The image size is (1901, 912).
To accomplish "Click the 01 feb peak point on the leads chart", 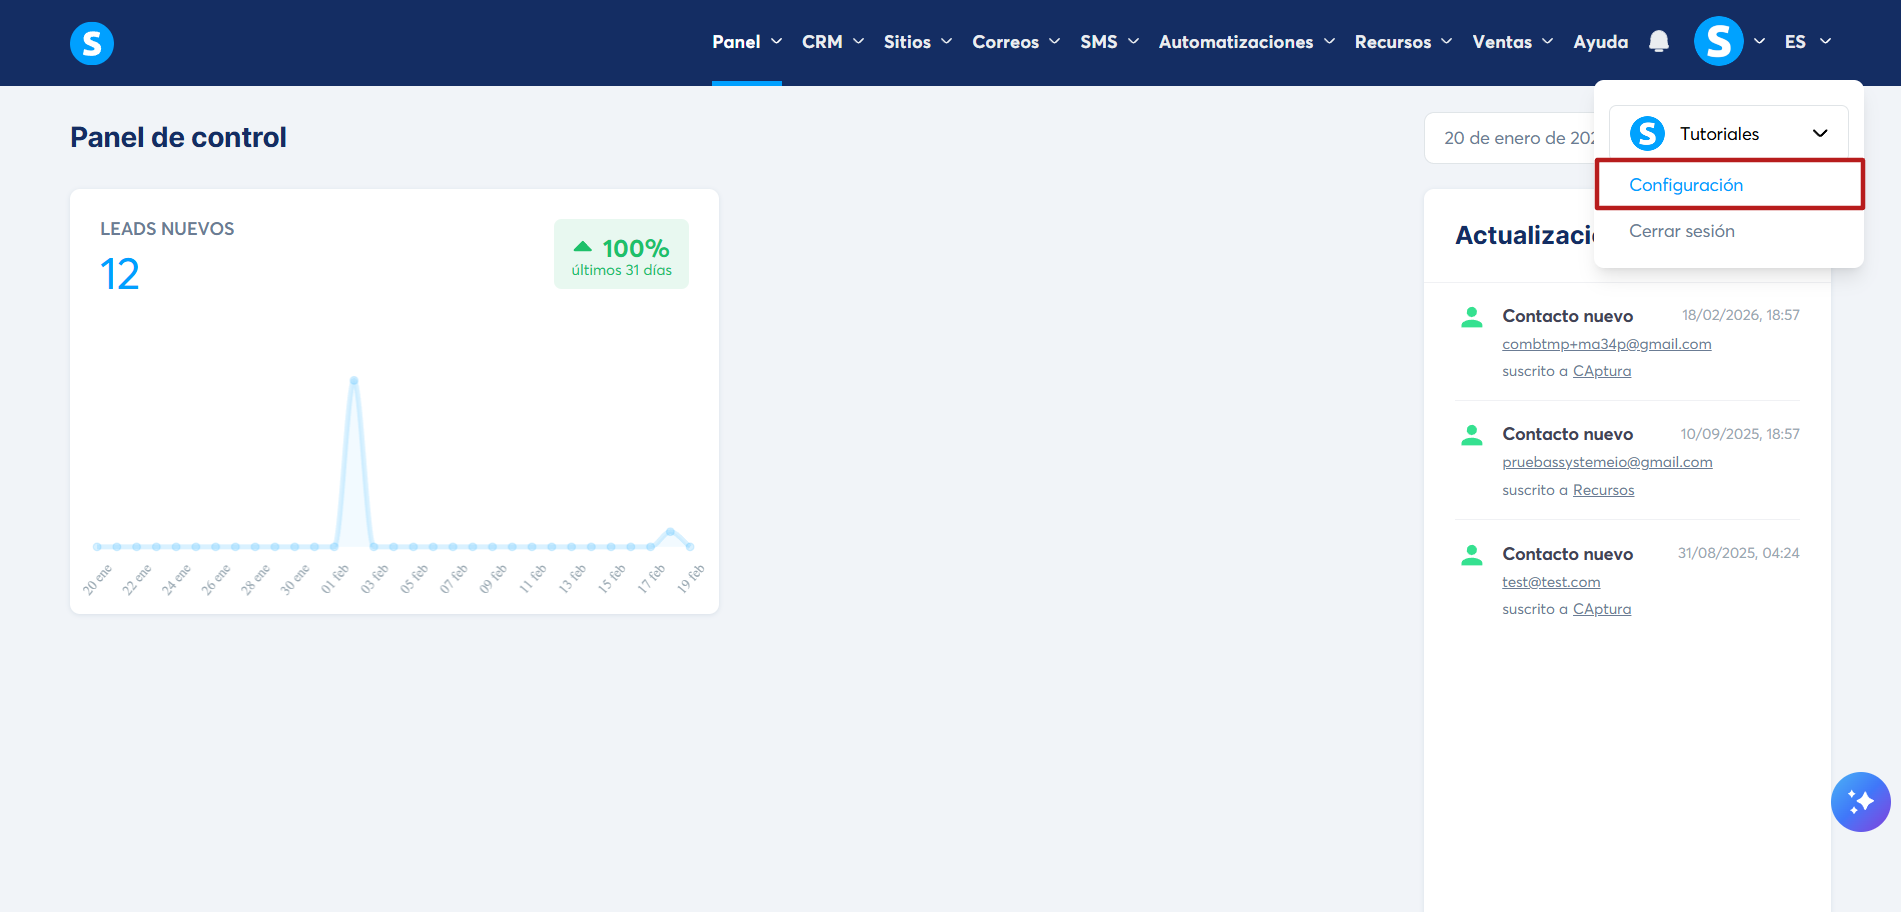I will [354, 381].
